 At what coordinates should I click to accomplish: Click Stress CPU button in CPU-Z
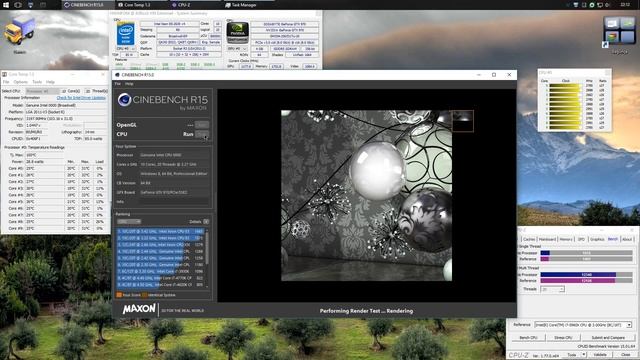(563, 338)
